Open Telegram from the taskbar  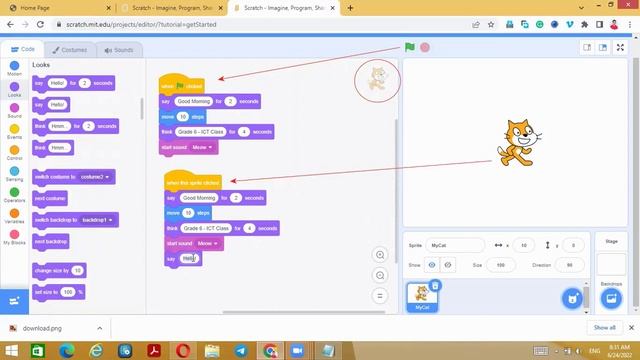point(241,351)
